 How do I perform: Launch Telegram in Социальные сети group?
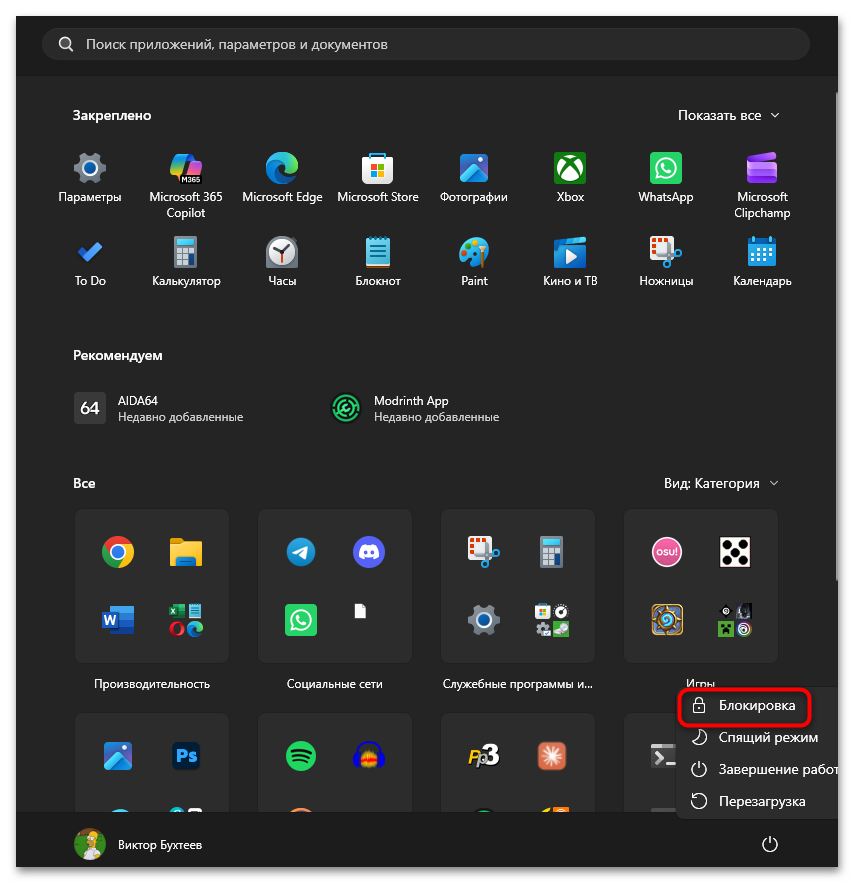(x=301, y=552)
